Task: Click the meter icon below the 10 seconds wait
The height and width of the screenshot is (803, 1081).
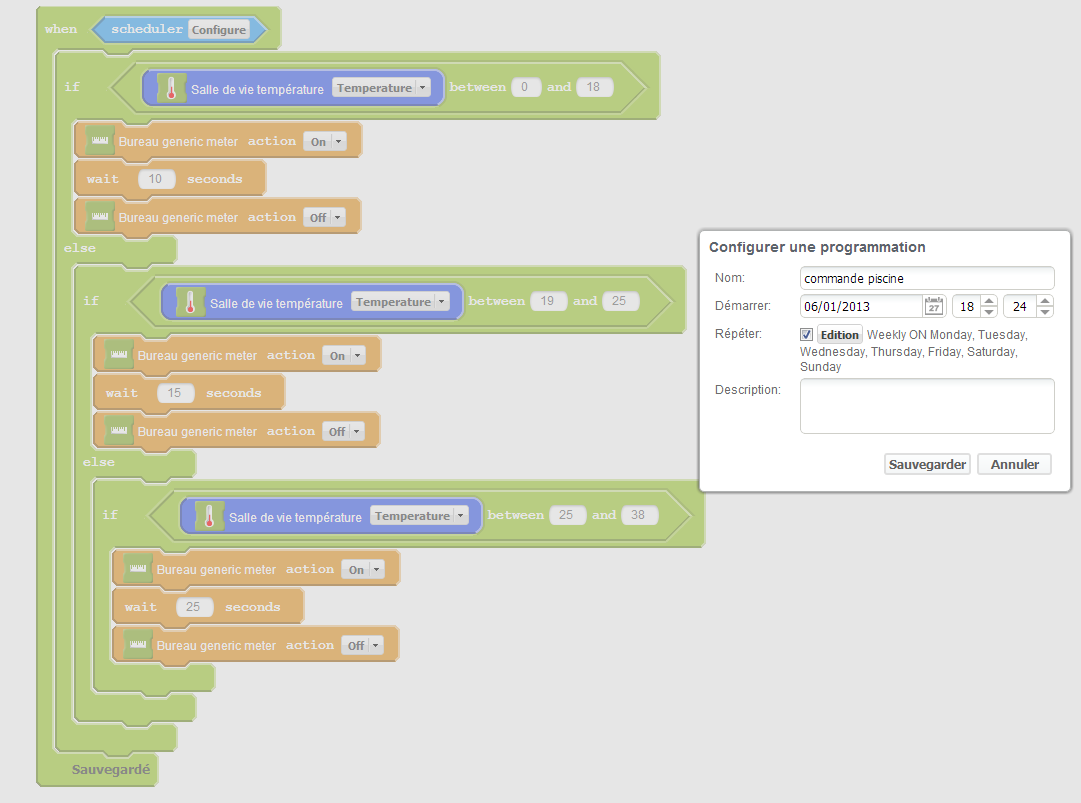Action: click(x=99, y=217)
